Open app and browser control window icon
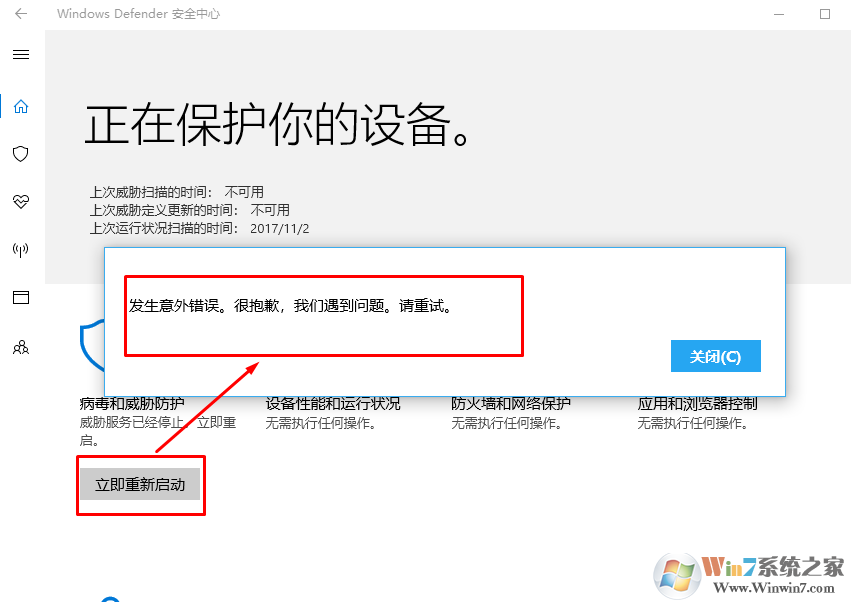 21,297
